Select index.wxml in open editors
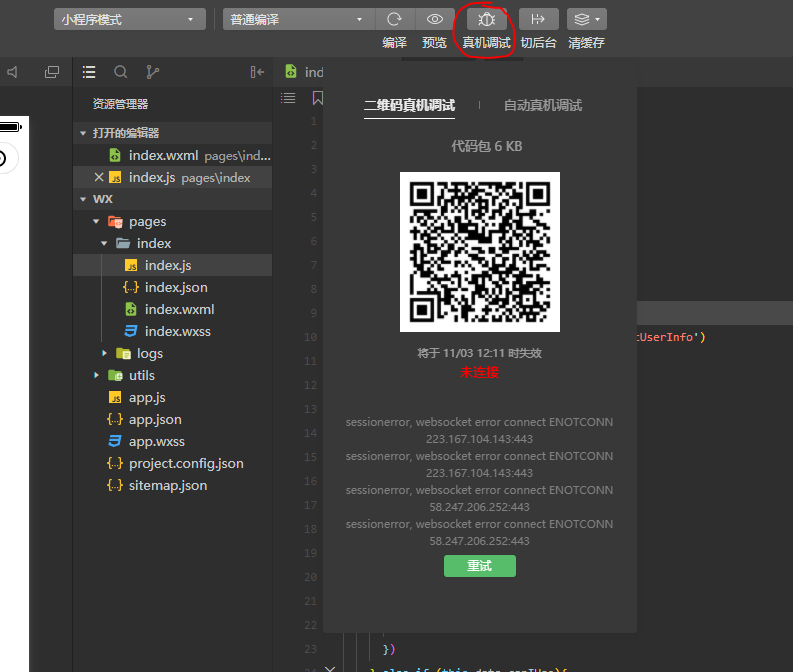This screenshot has width=793, height=672. click(x=173, y=155)
